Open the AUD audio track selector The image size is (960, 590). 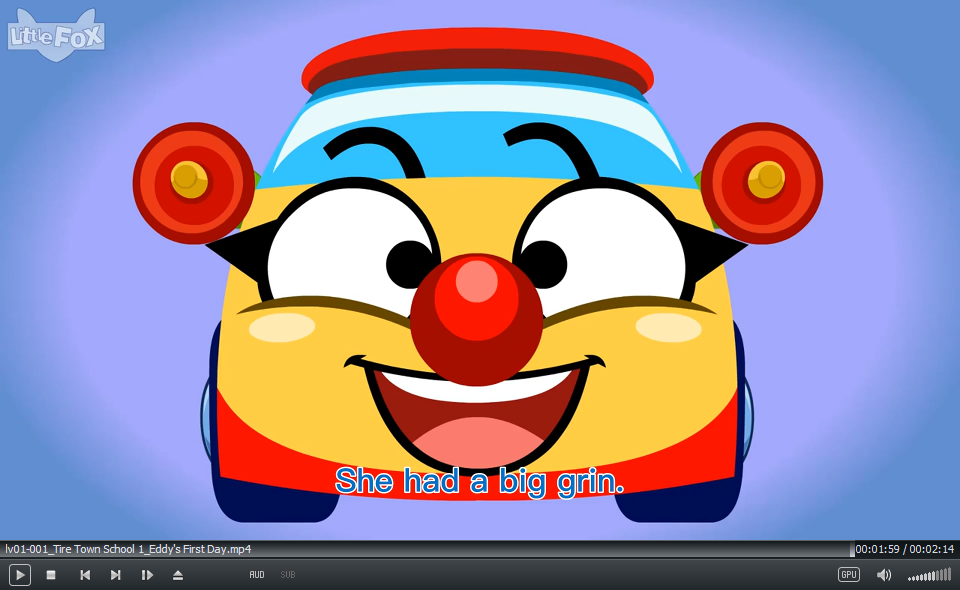pos(257,575)
